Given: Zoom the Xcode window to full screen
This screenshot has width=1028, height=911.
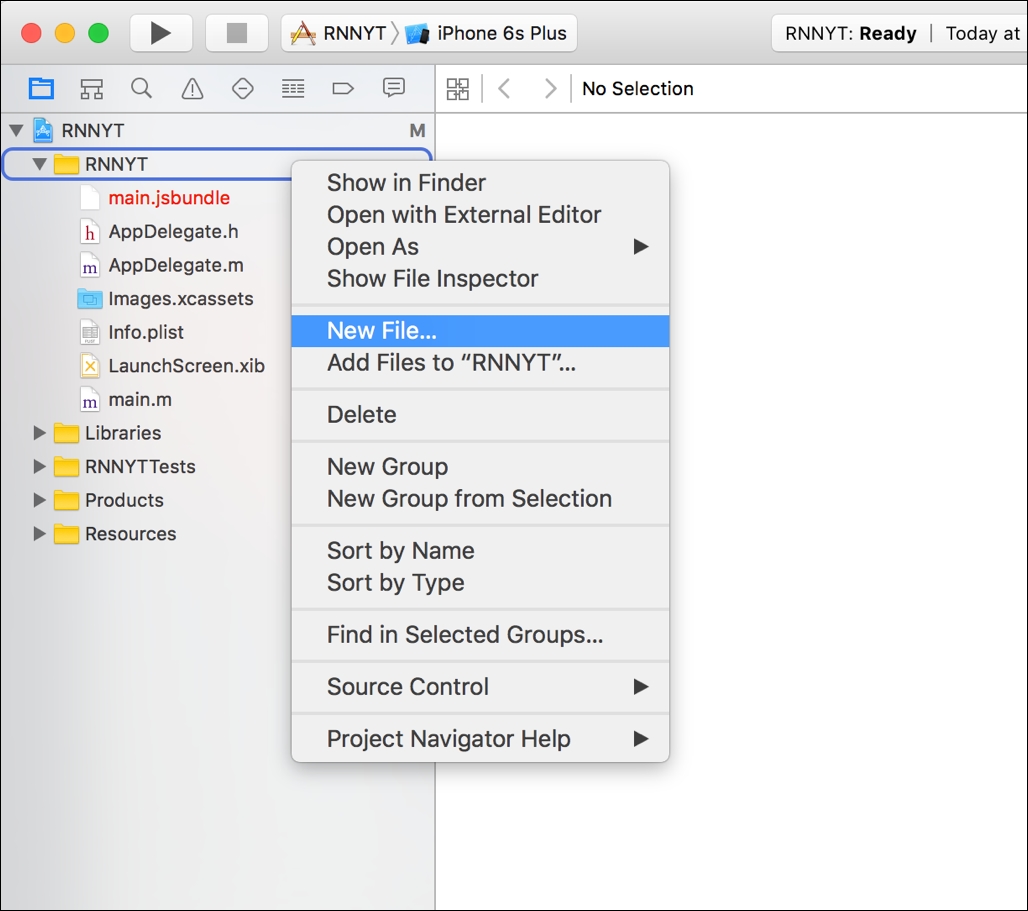Looking at the screenshot, I should 98,33.
